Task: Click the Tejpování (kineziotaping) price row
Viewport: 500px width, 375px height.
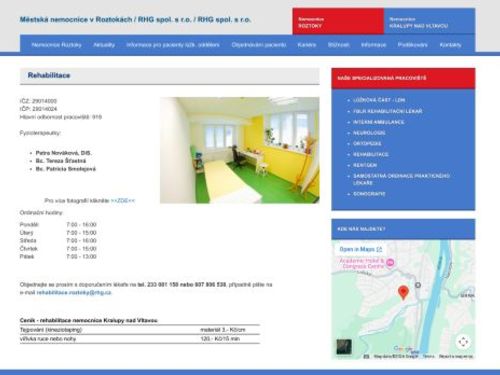Action: 140,330
